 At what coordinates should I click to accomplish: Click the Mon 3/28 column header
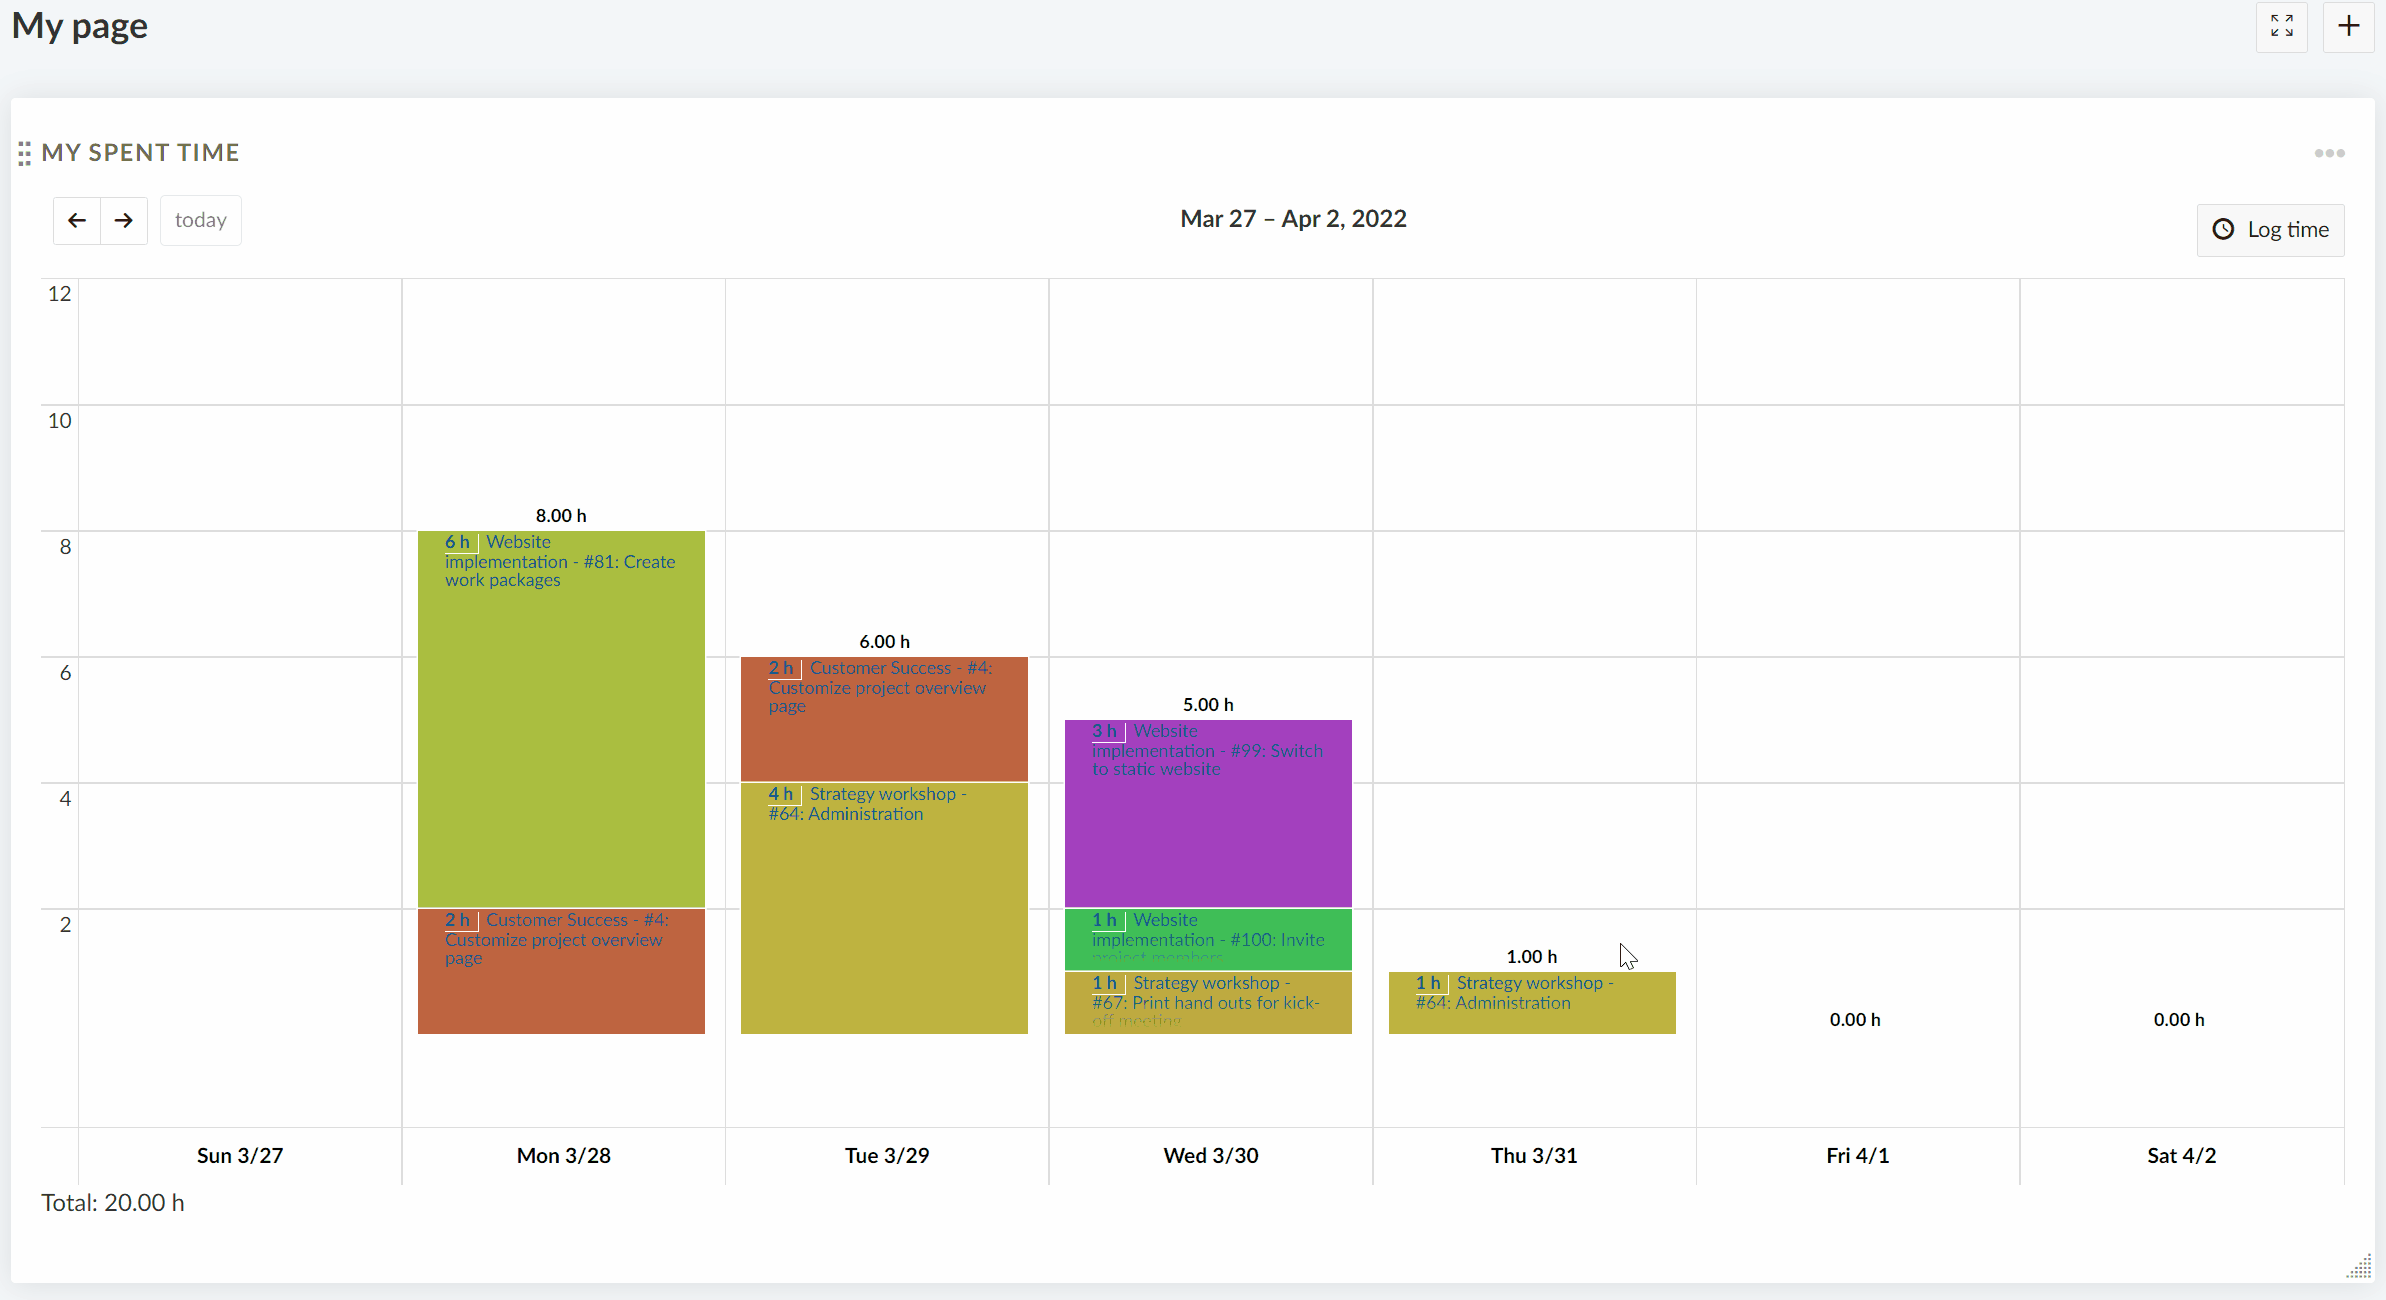tap(564, 1155)
